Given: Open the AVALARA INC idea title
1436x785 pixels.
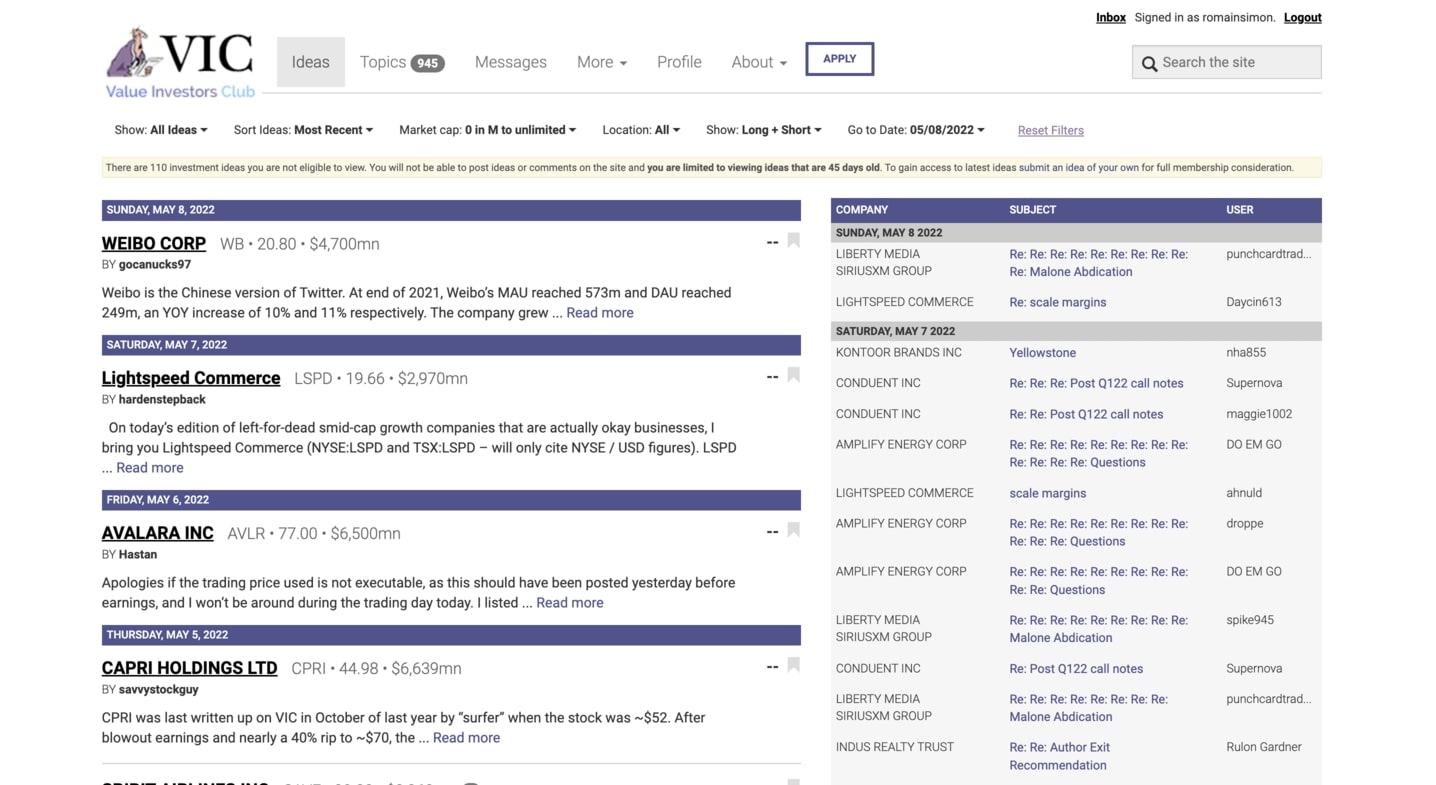Looking at the screenshot, I should (x=158, y=533).
